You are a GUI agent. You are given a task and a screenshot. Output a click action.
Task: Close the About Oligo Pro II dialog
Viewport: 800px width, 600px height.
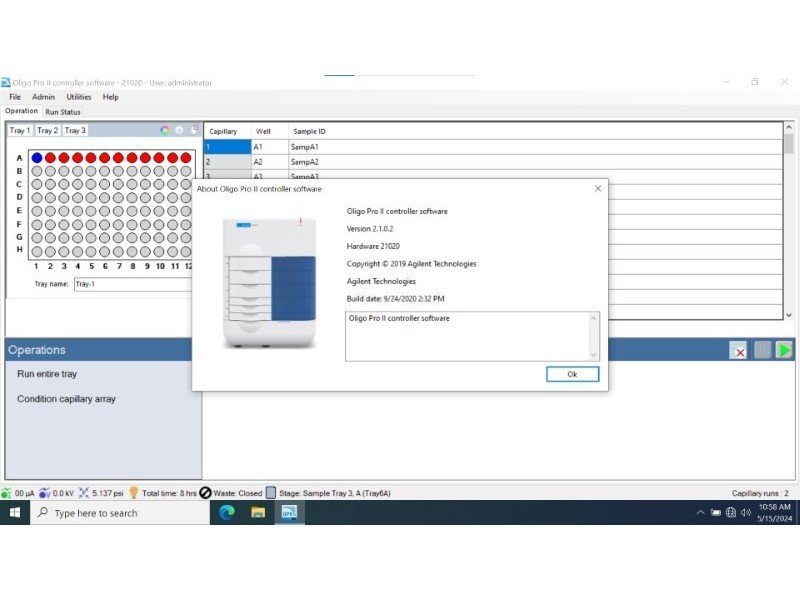tap(598, 188)
